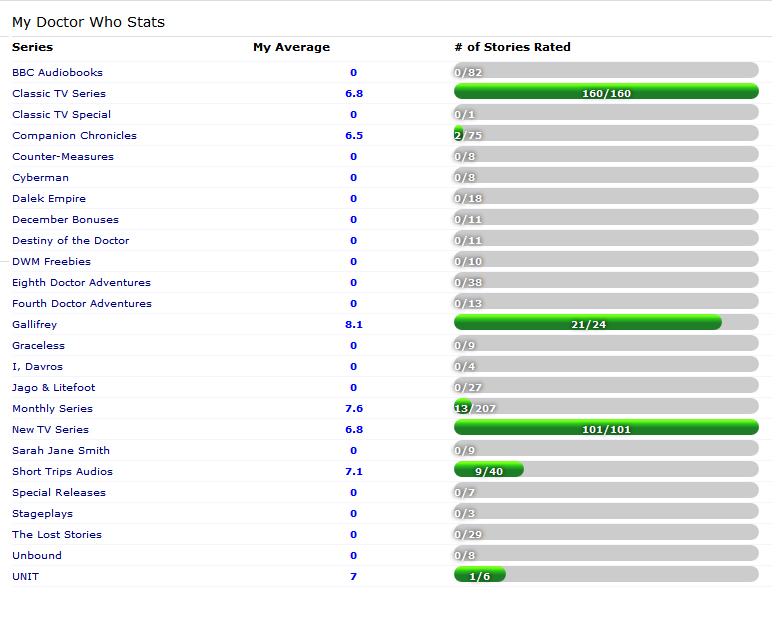Open the Special Releases link
This screenshot has width=772, height=626.
click(59, 493)
